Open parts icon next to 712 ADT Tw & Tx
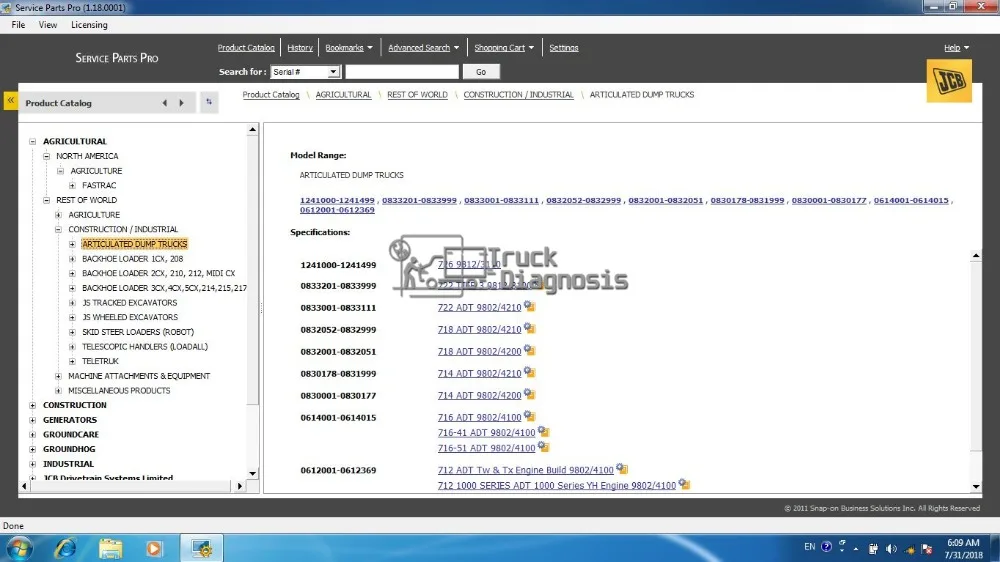The image size is (1000, 562). (x=622, y=469)
